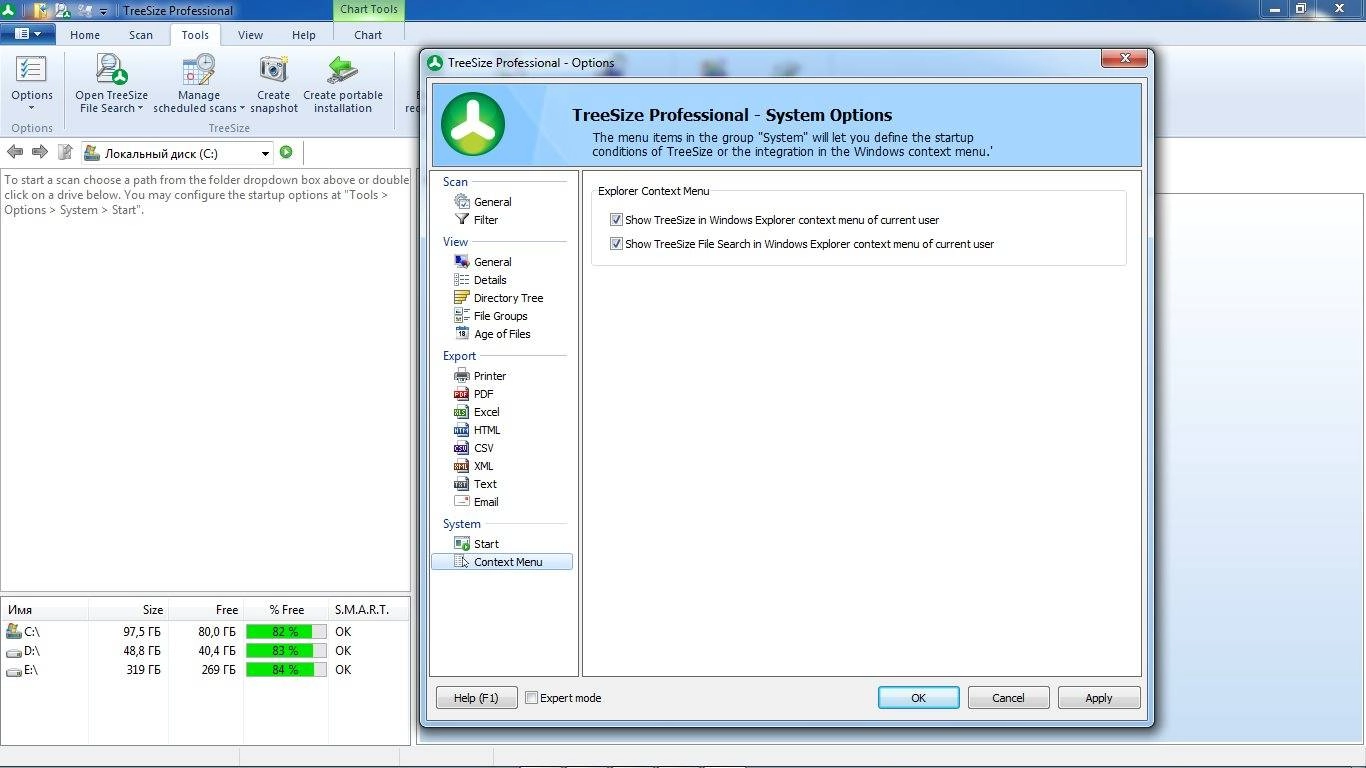Image resolution: width=1366 pixels, height=768 pixels.
Task: Expand the Manage scheduled scans dropdown arrow
Action: 242,109
